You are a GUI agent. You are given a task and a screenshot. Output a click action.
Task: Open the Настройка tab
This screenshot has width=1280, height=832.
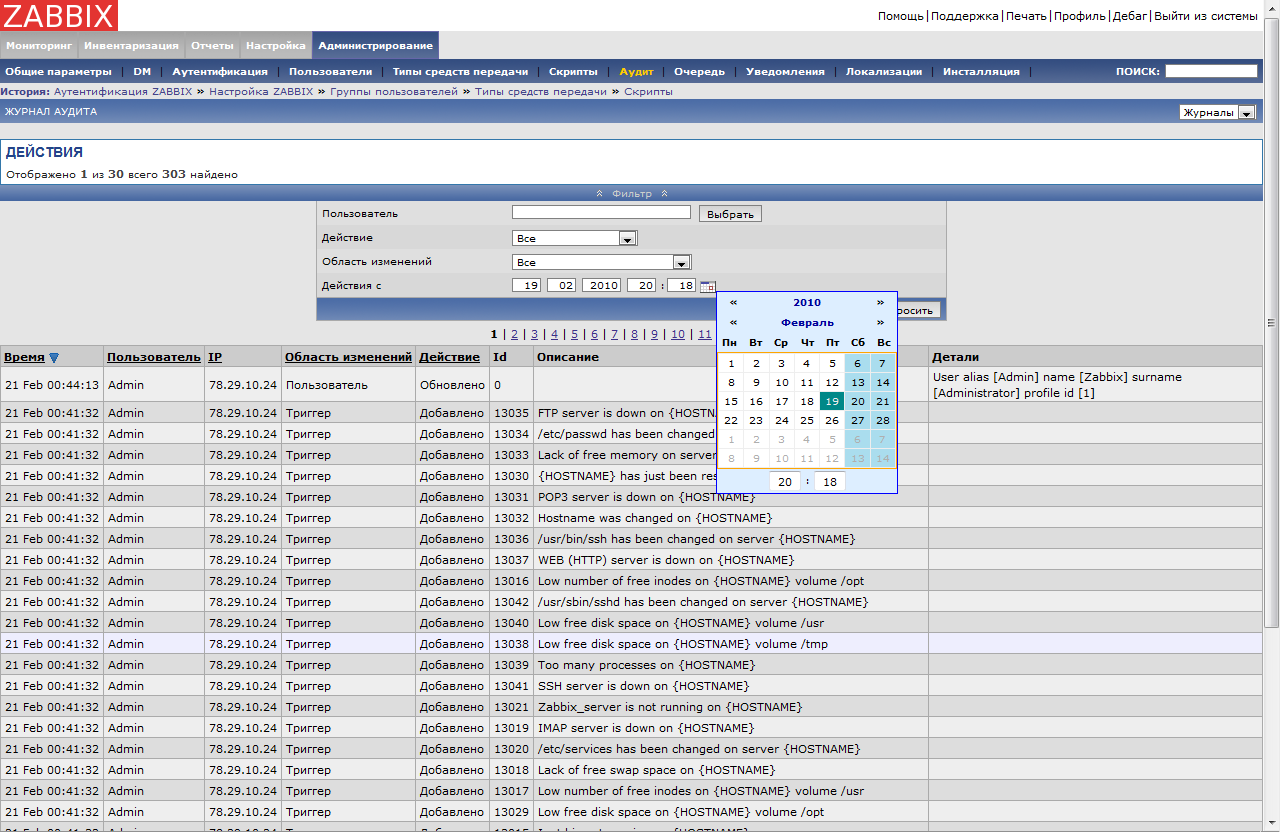275,45
